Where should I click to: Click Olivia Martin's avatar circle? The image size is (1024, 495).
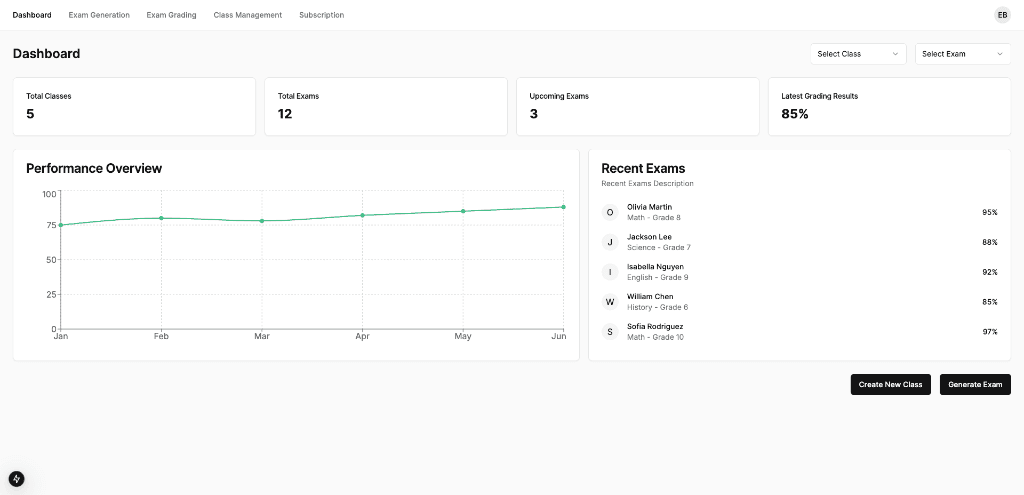[610, 212]
